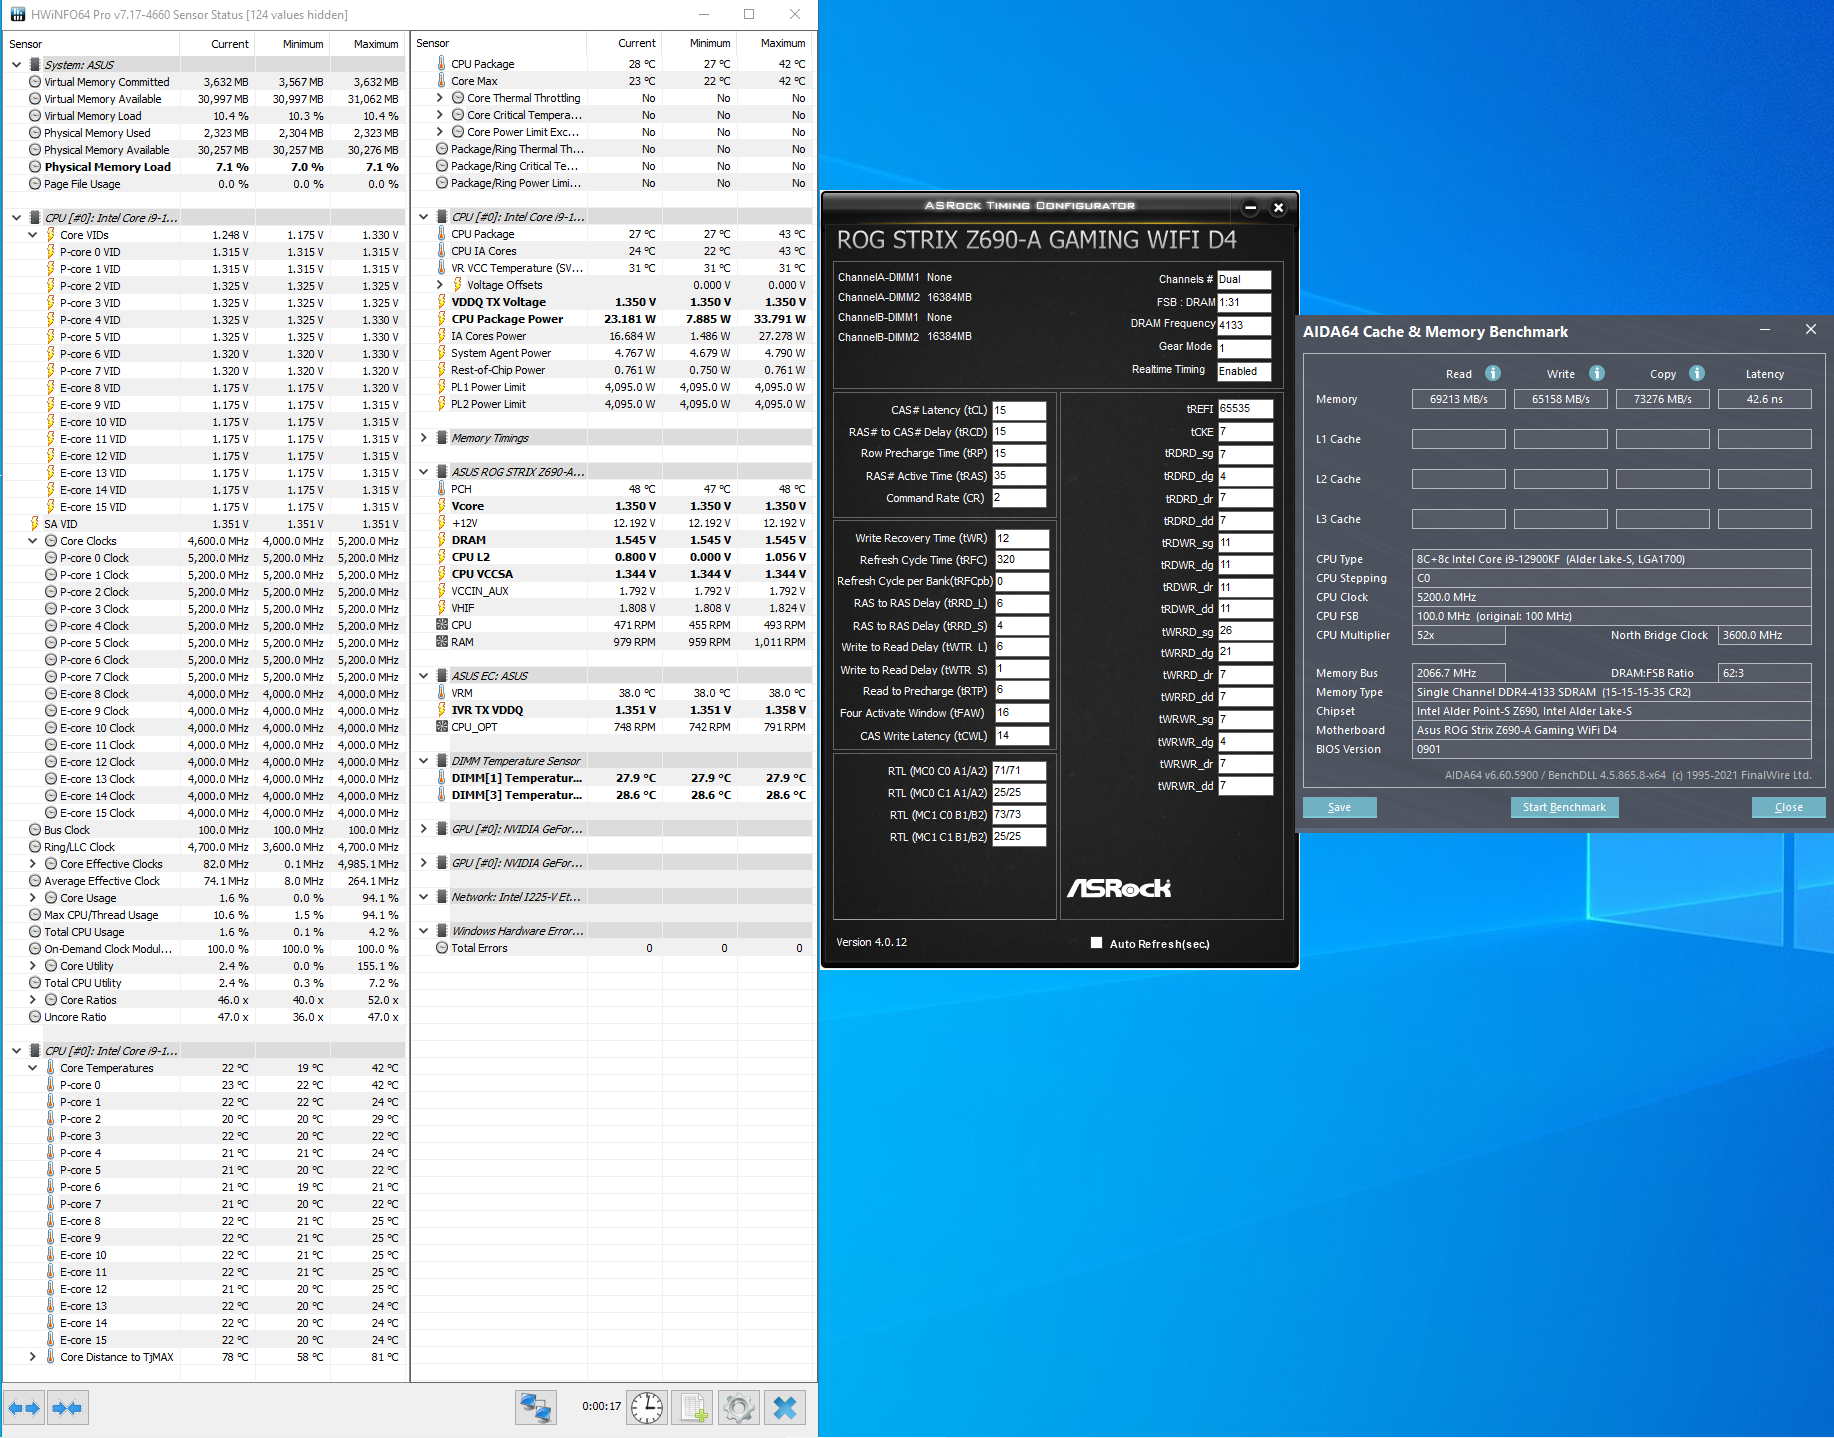
Task: Reset min/max values with the clock icon
Action: tap(647, 1408)
